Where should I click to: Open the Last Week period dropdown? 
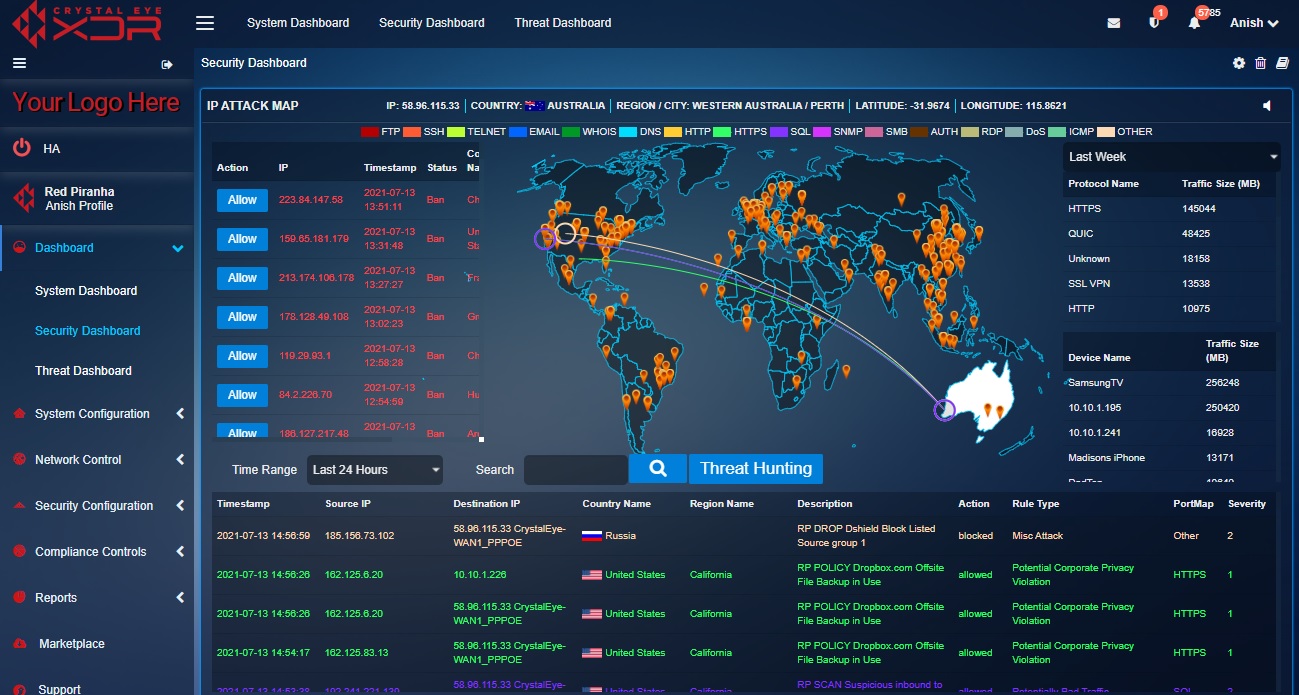(1172, 156)
